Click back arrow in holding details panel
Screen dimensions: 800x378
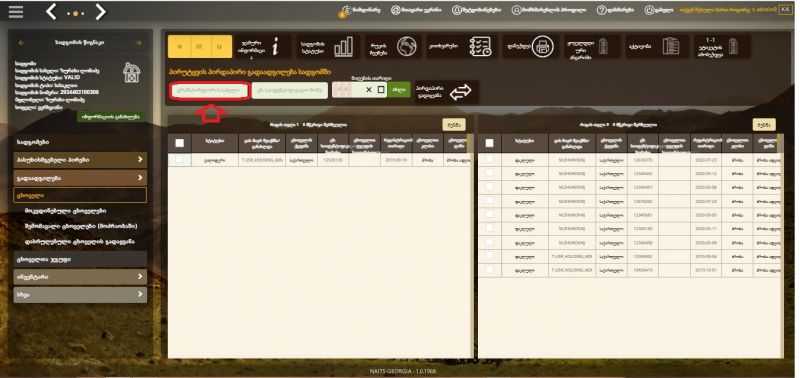pyautogui.click(x=21, y=43)
